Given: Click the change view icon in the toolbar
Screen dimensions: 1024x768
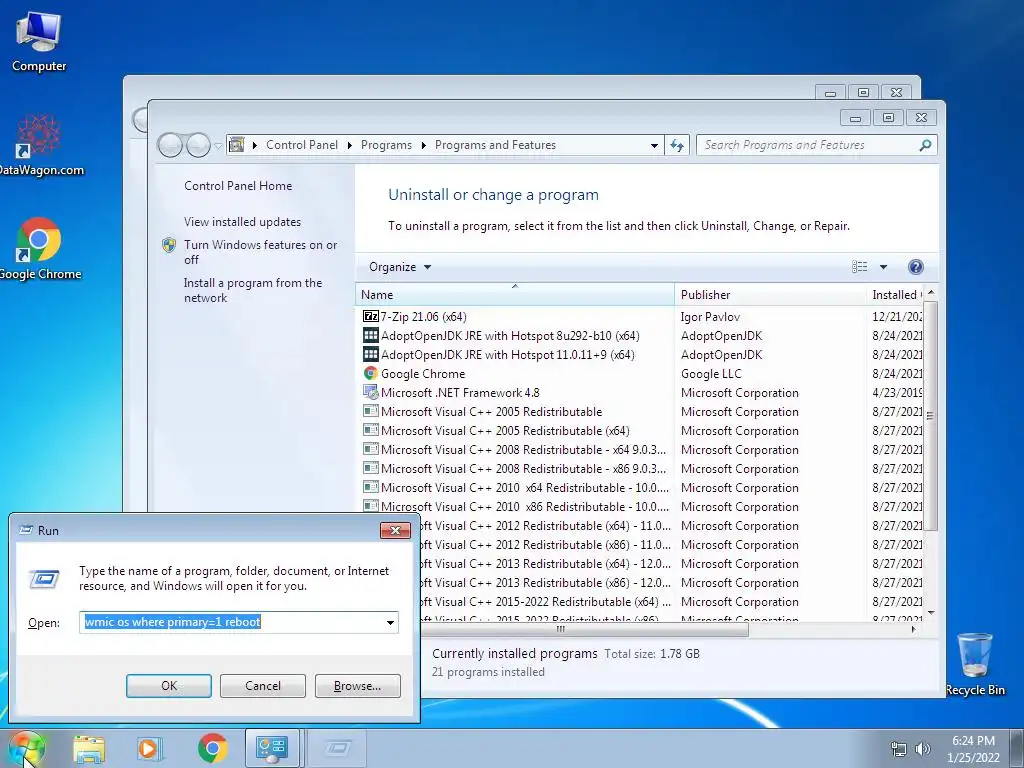Looking at the screenshot, I should click(x=859, y=266).
